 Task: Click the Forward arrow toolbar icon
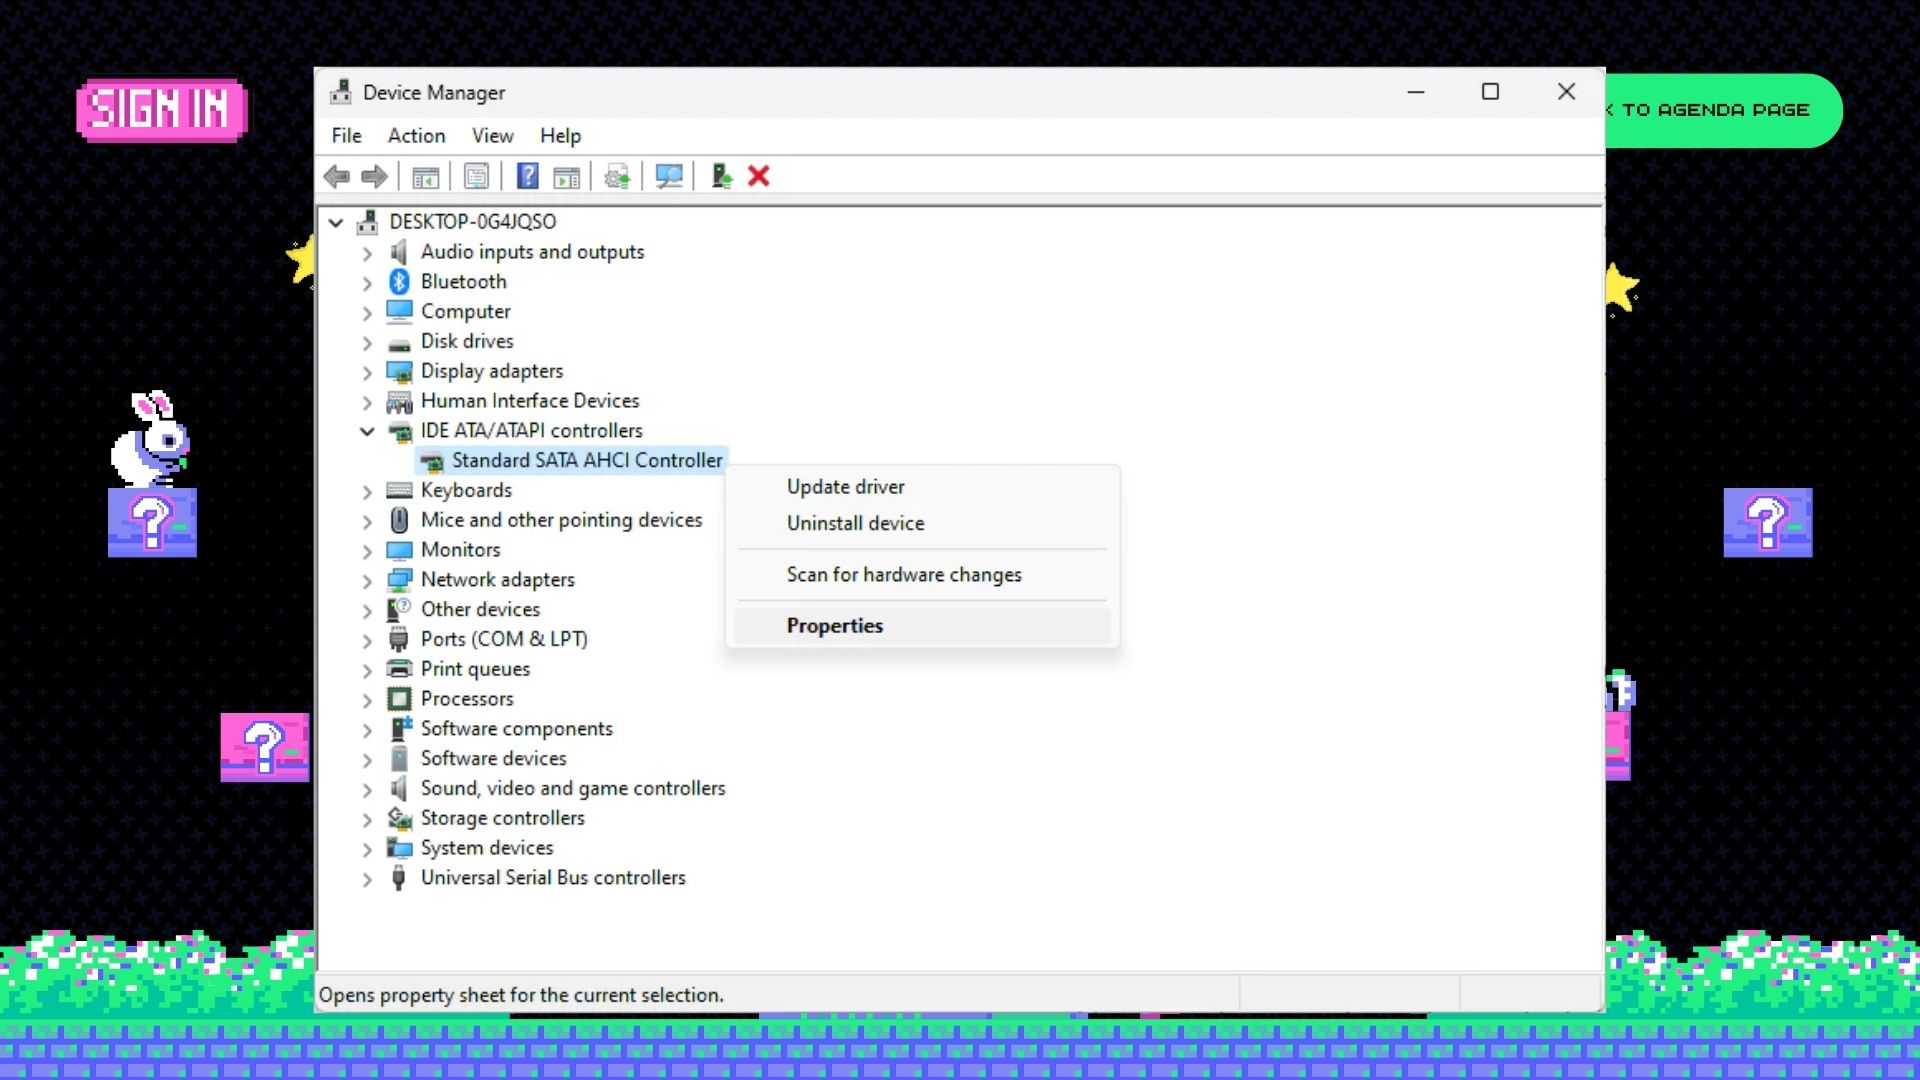(x=374, y=177)
